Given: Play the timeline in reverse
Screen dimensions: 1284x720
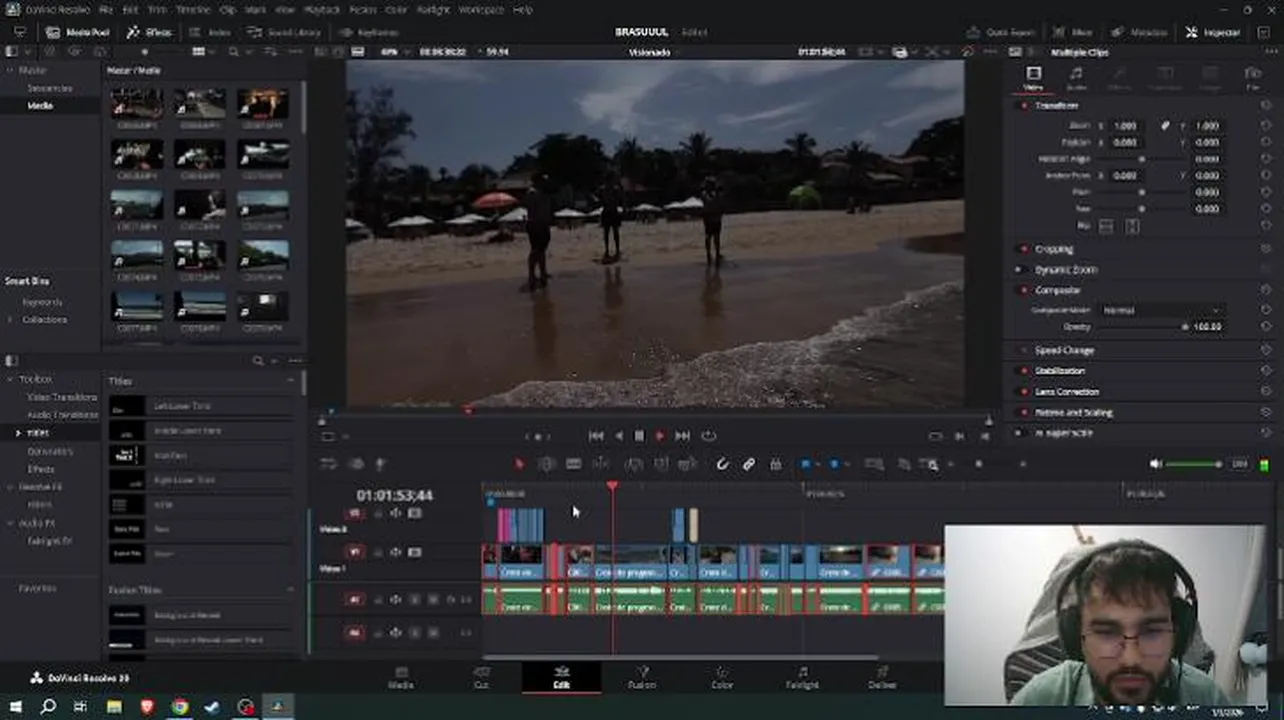Looking at the screenshot, I should [618, 436].
